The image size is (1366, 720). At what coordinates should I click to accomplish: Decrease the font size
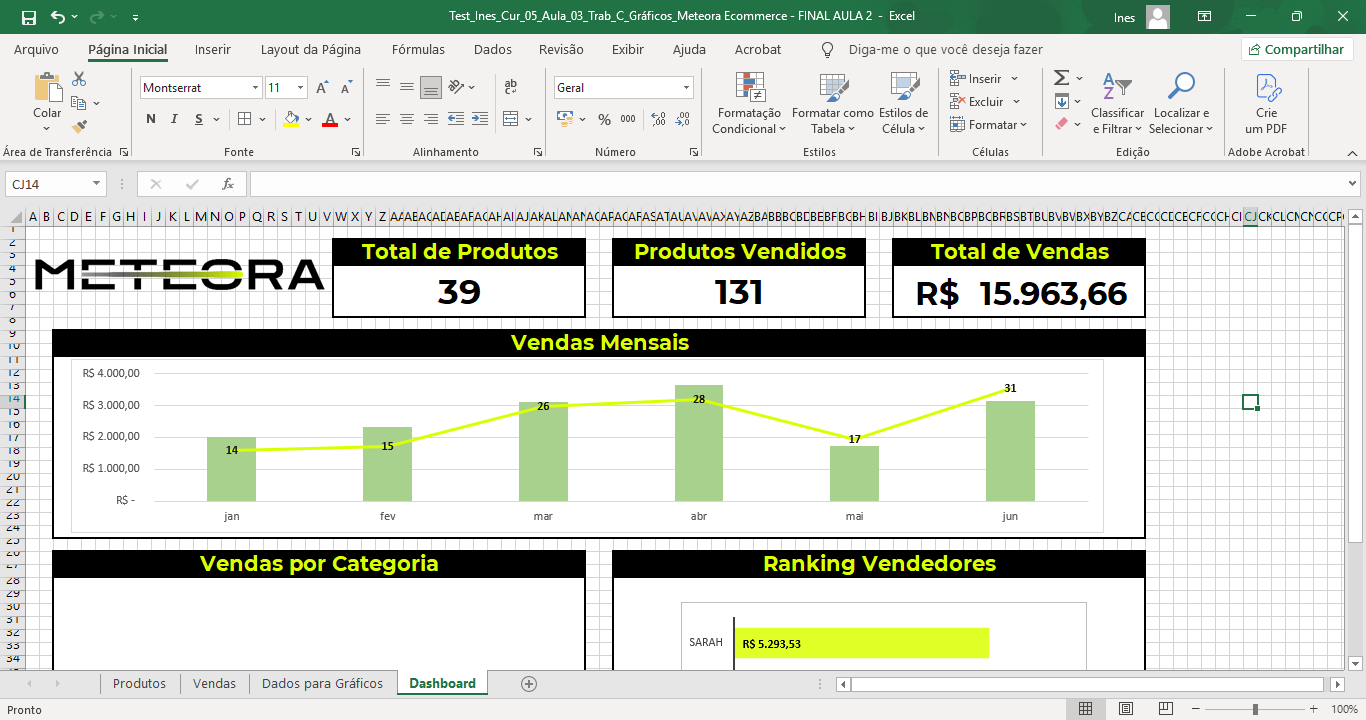[x=347, y=88]
